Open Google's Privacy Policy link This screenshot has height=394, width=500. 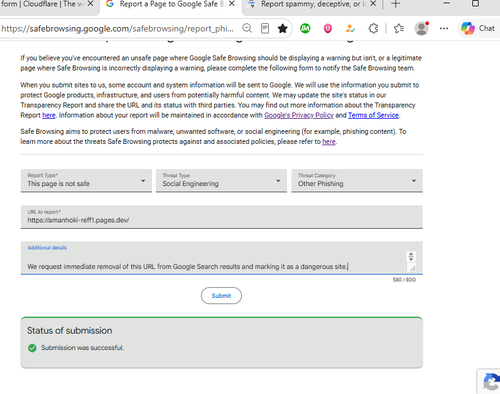pos(299,115)
